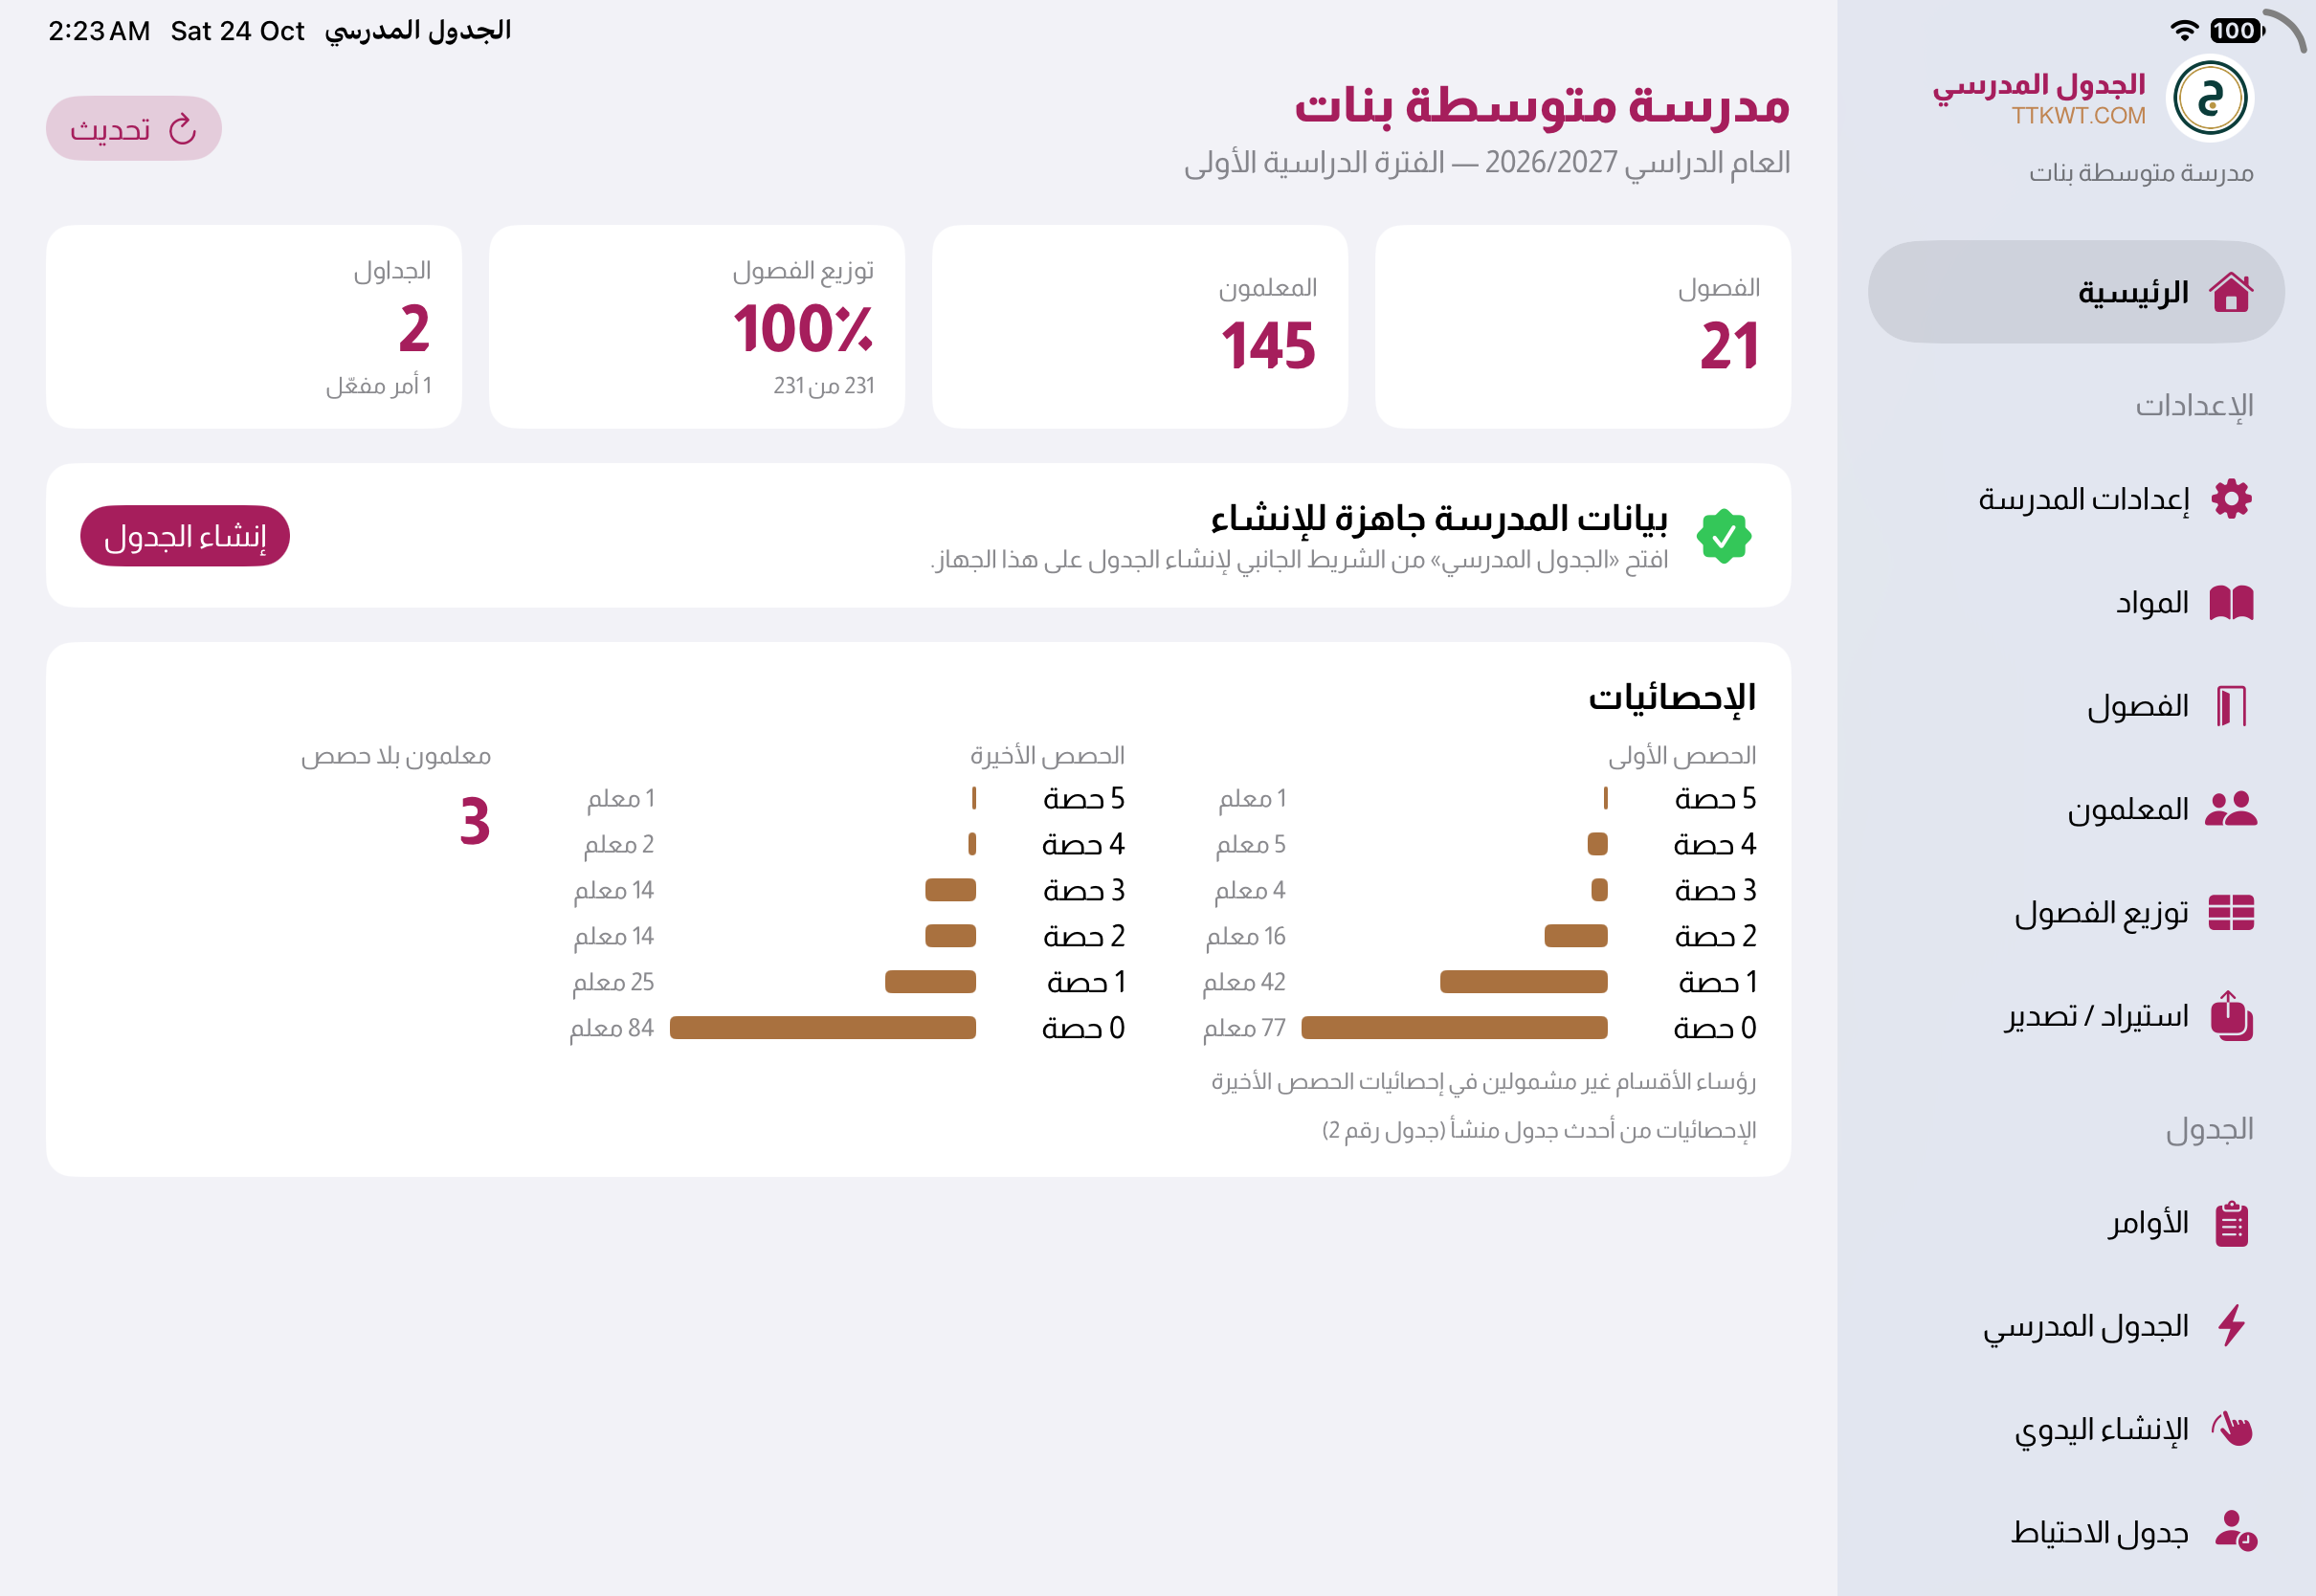Viewport: 2316px width, 1596px height.
Task: Open جدول الاحتياط sidebar label
Action: tap(2100, 1532)
